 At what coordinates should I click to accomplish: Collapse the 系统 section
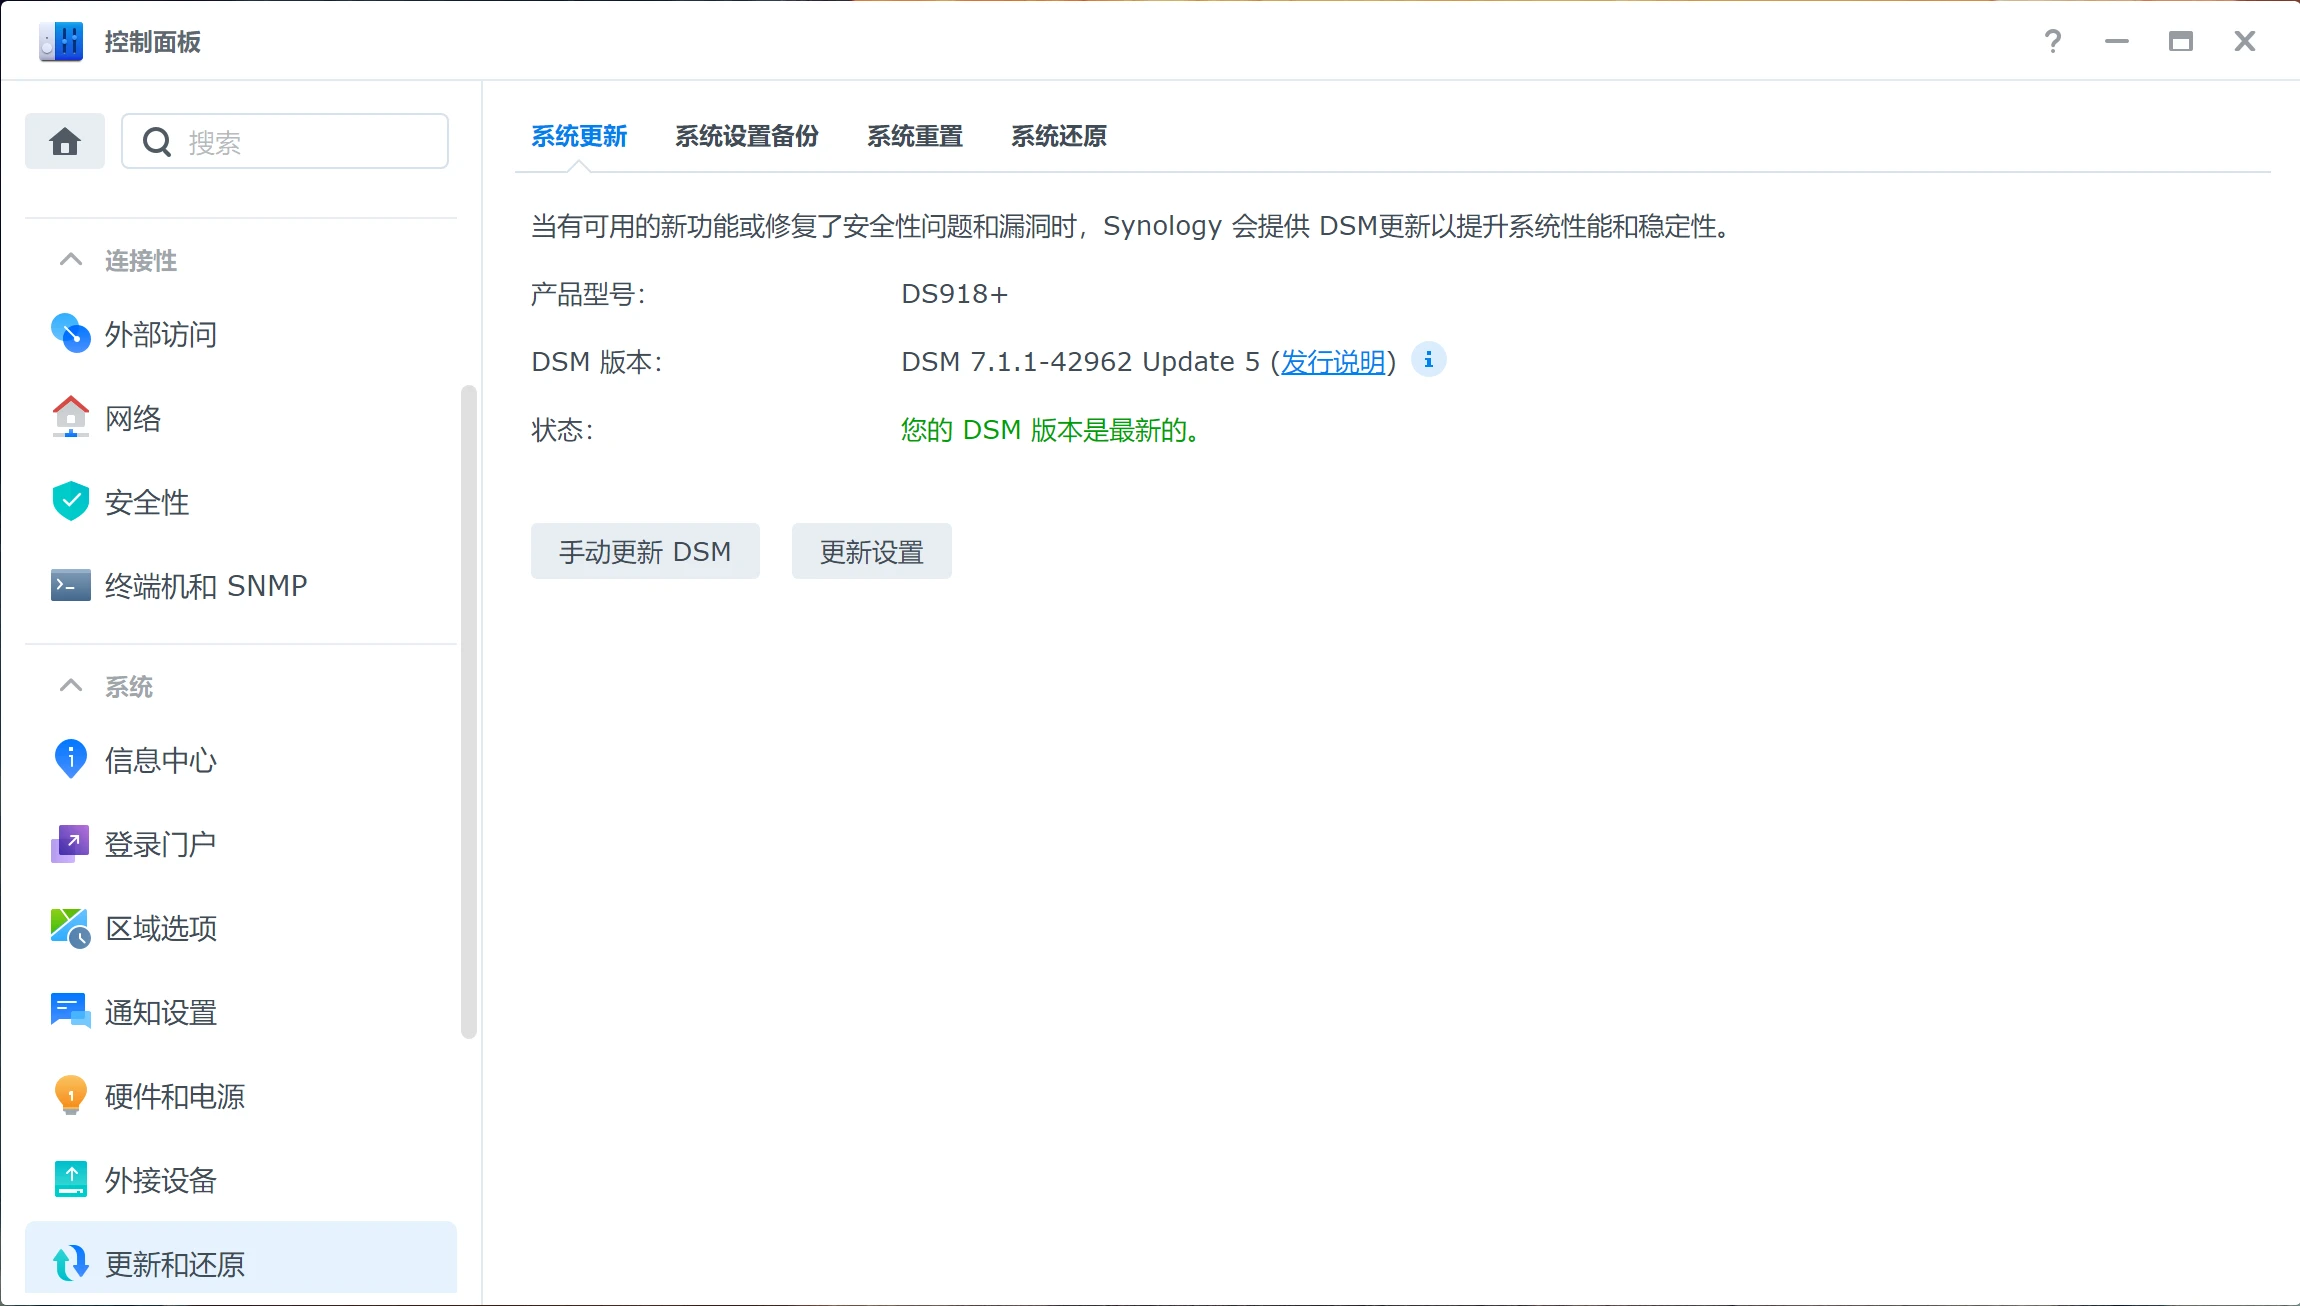70,686
